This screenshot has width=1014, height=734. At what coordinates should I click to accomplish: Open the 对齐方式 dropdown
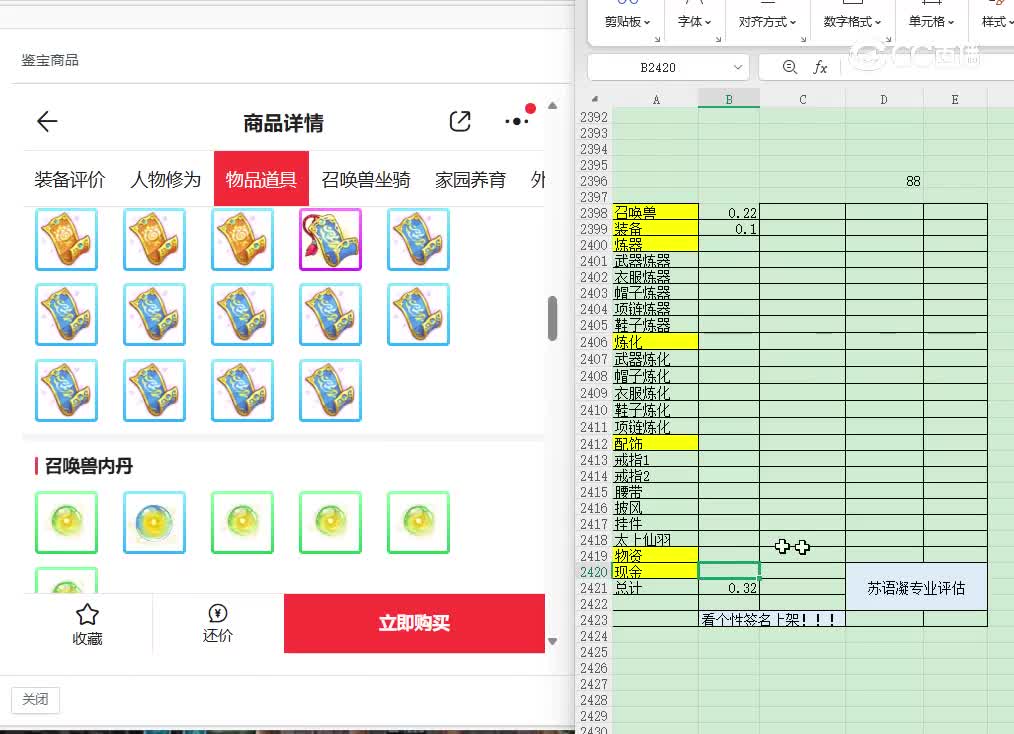(x=767, y=22)
